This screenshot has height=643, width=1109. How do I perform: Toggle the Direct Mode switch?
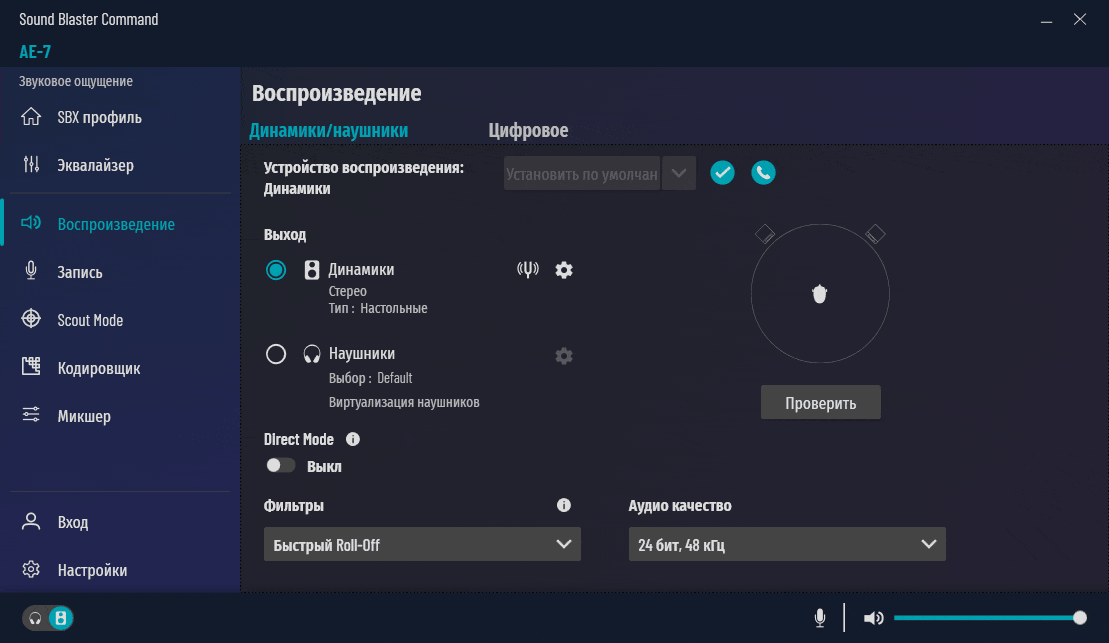coord(280,466)
